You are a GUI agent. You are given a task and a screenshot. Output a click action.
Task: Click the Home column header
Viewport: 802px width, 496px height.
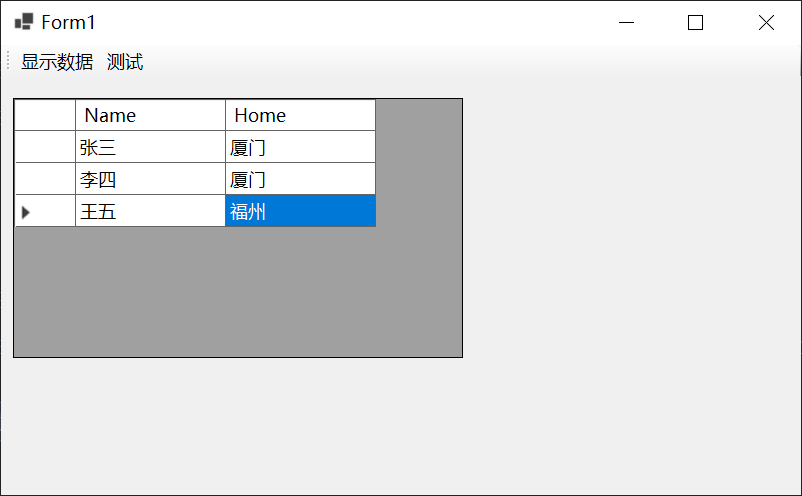pos(300,115)
